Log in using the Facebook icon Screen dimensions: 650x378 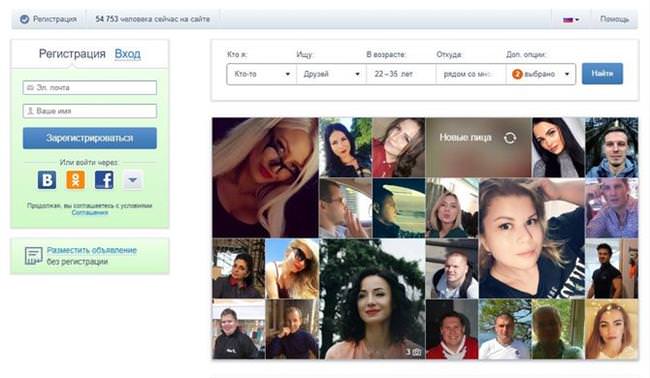click(104, 180)
